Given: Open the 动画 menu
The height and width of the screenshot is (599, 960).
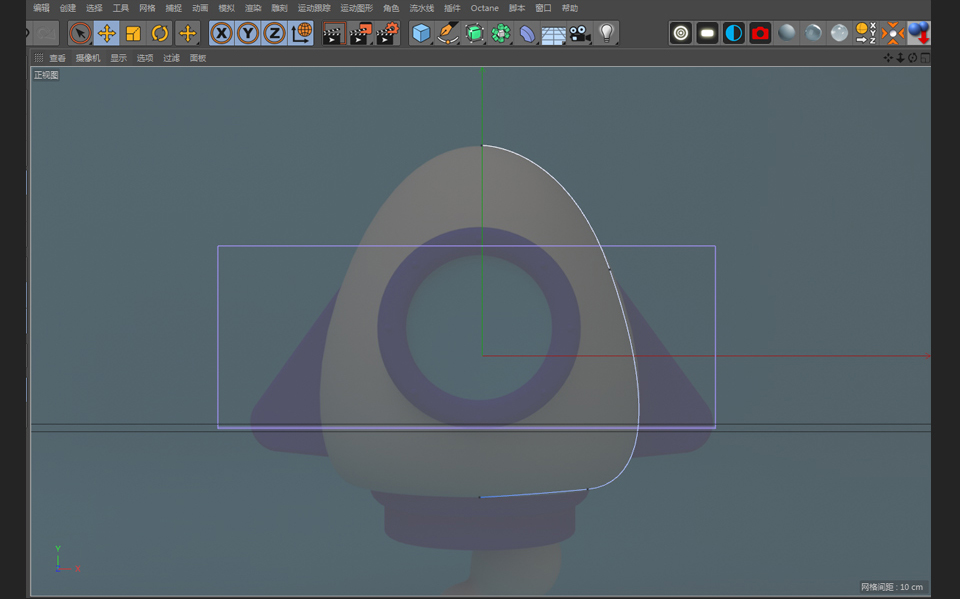Looking at the screenshot, I should point(200,8).
